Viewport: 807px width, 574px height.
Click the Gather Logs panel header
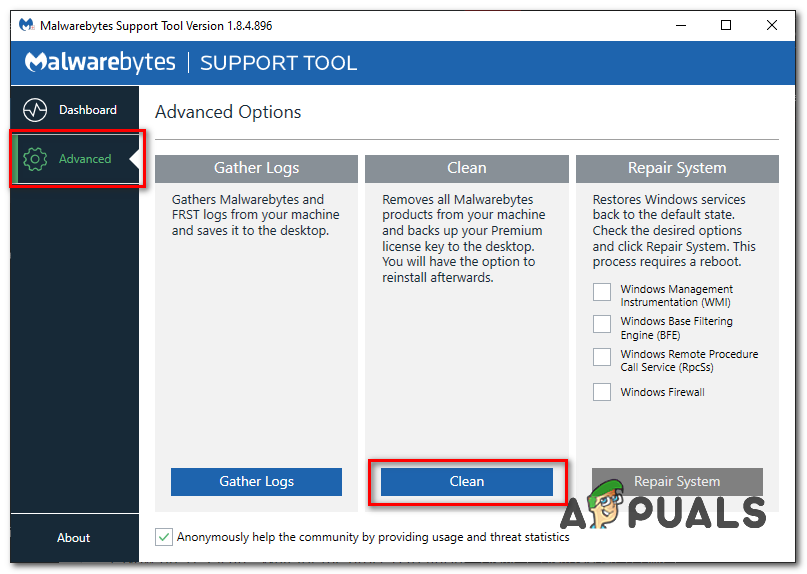click(256, 168)
